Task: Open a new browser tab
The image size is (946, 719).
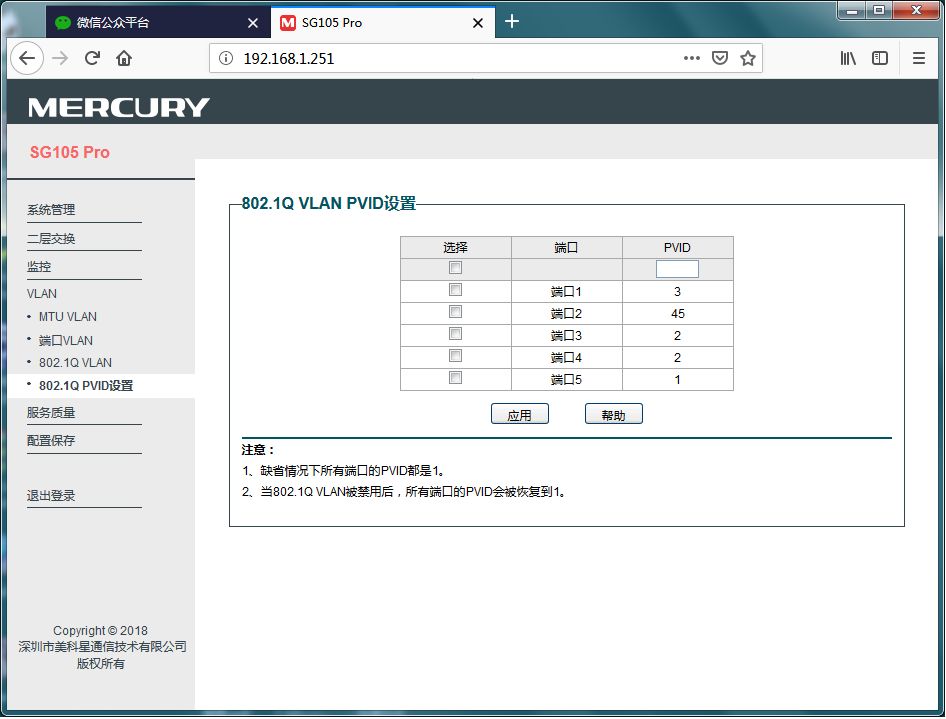Action: pos(512,22)
